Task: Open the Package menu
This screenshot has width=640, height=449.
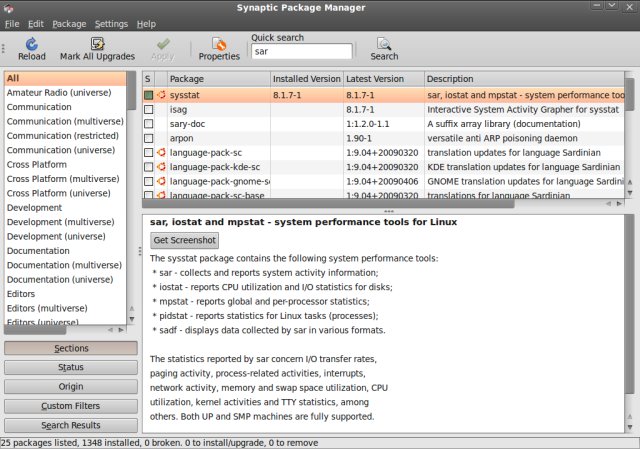Action: coord(69,24)
